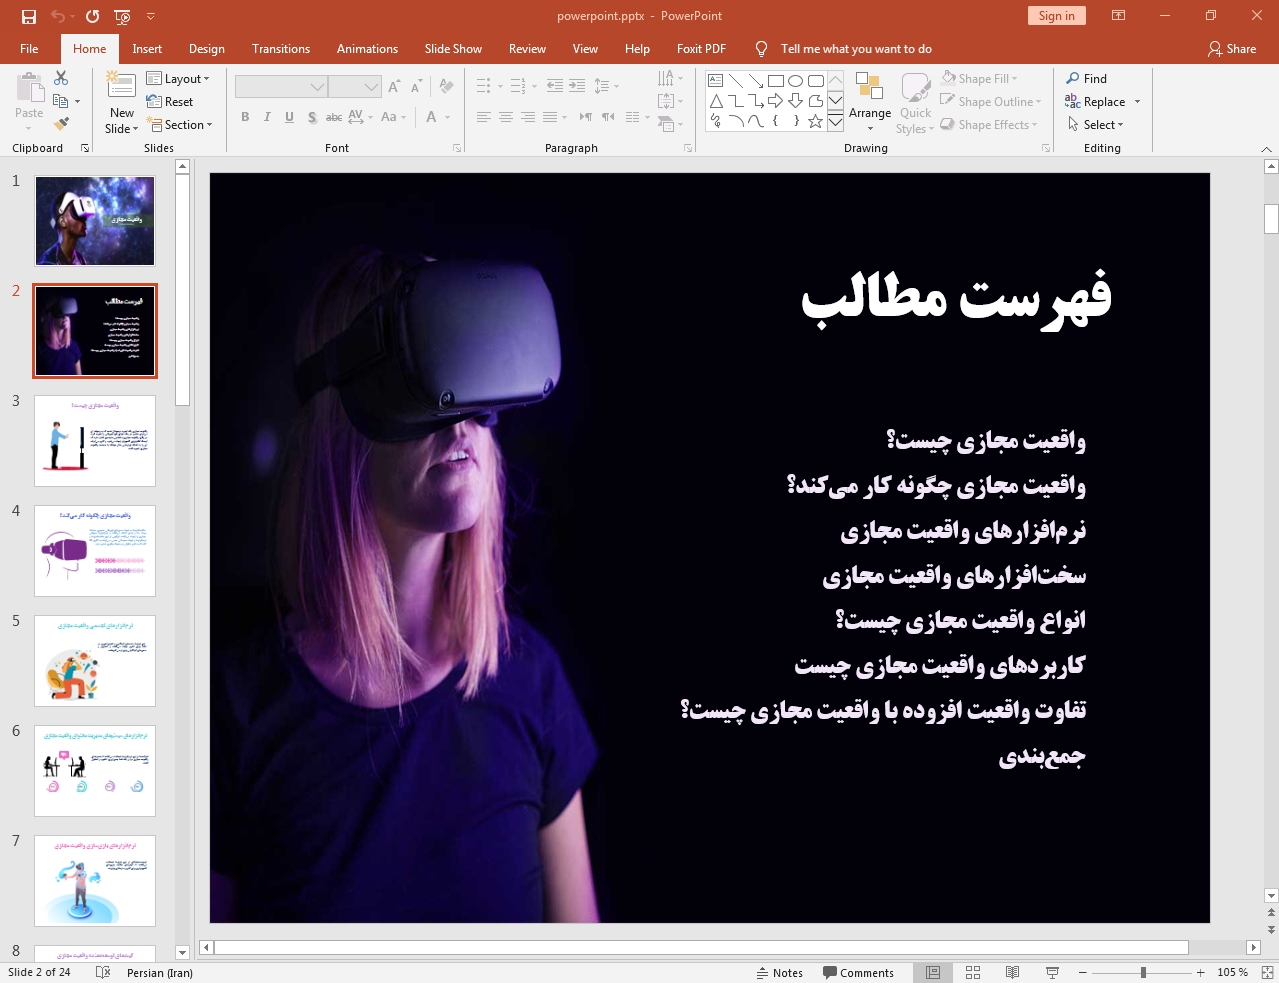Open Section dropdown
Image resolution: width=1279 pixels, height=983 pixels.
pos(180,125)
